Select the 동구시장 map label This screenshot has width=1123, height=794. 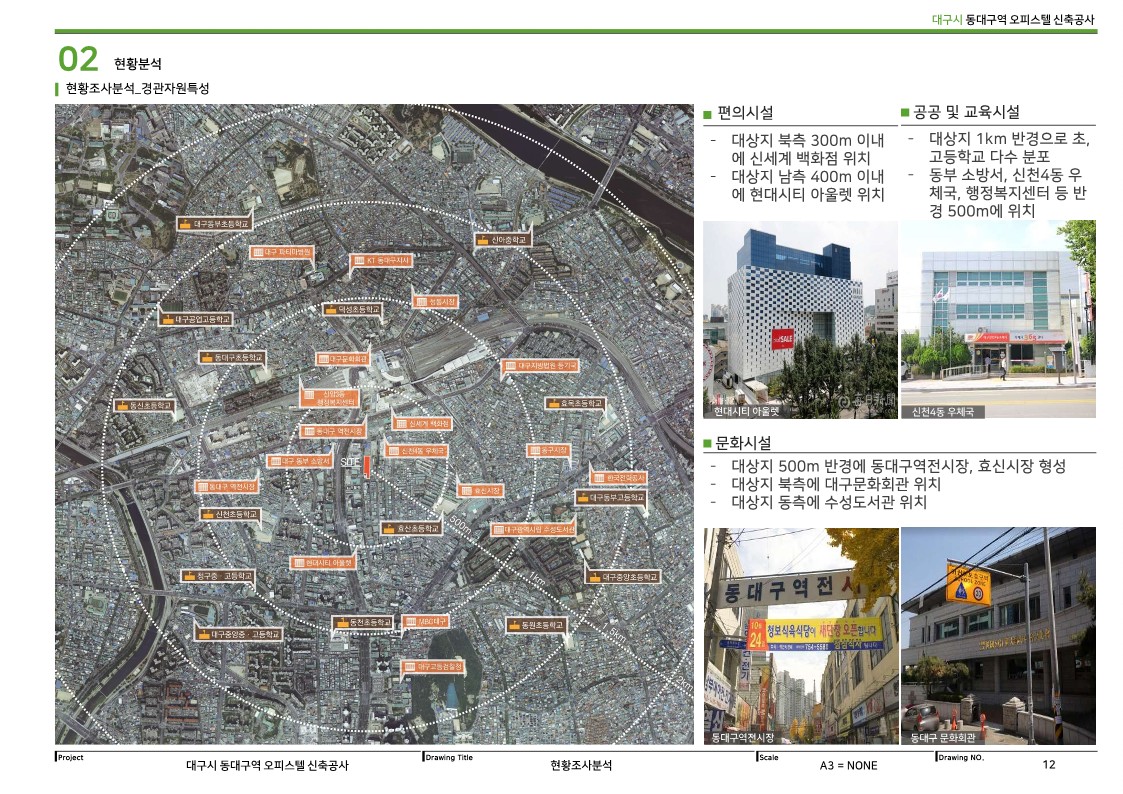(549, 450)
